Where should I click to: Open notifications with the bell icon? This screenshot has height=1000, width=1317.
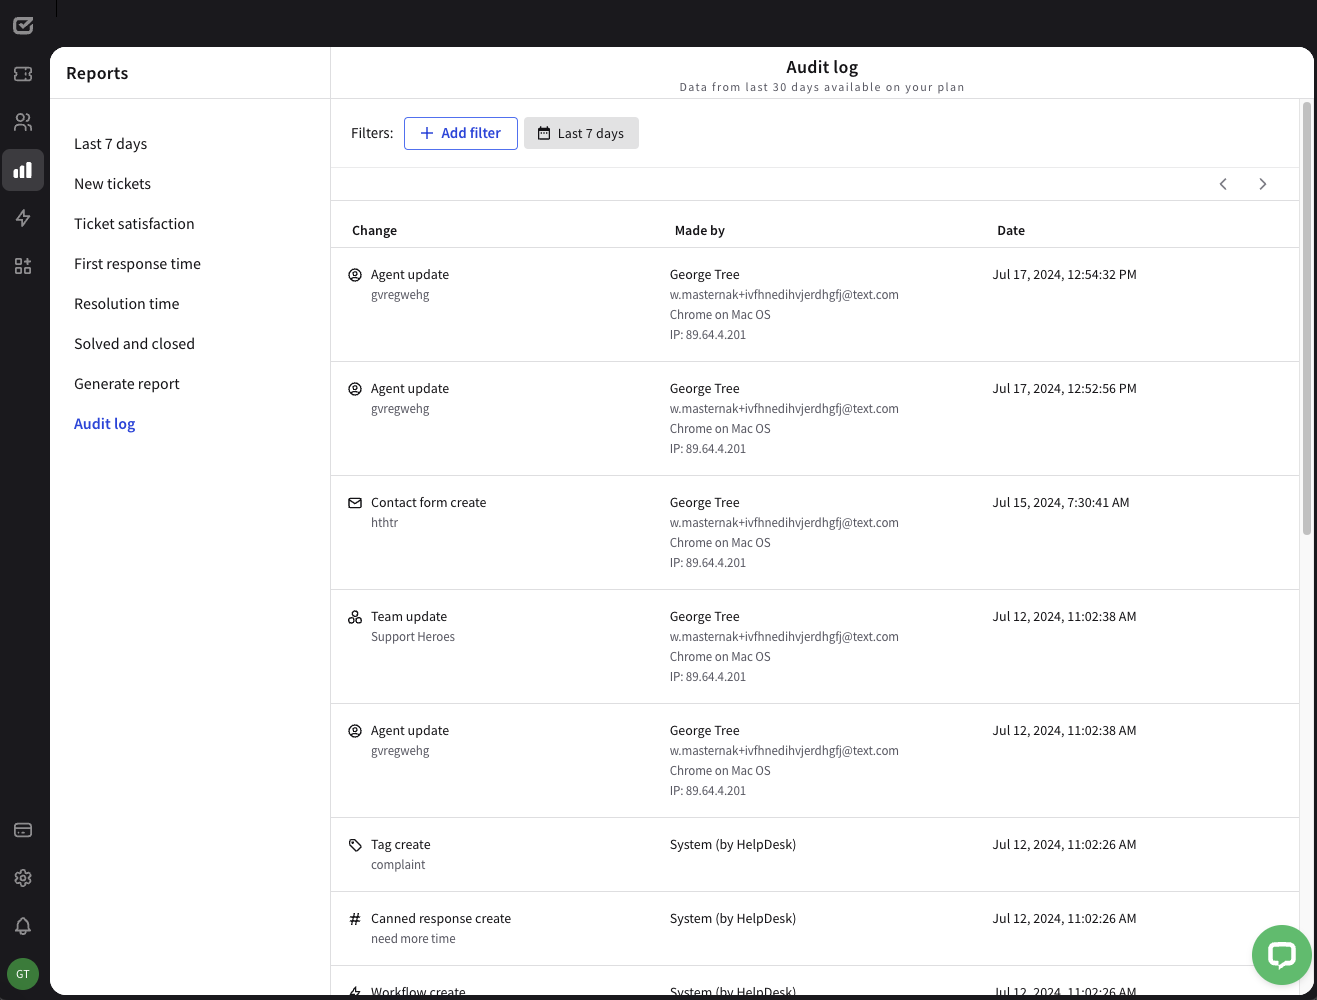(23, 925)
